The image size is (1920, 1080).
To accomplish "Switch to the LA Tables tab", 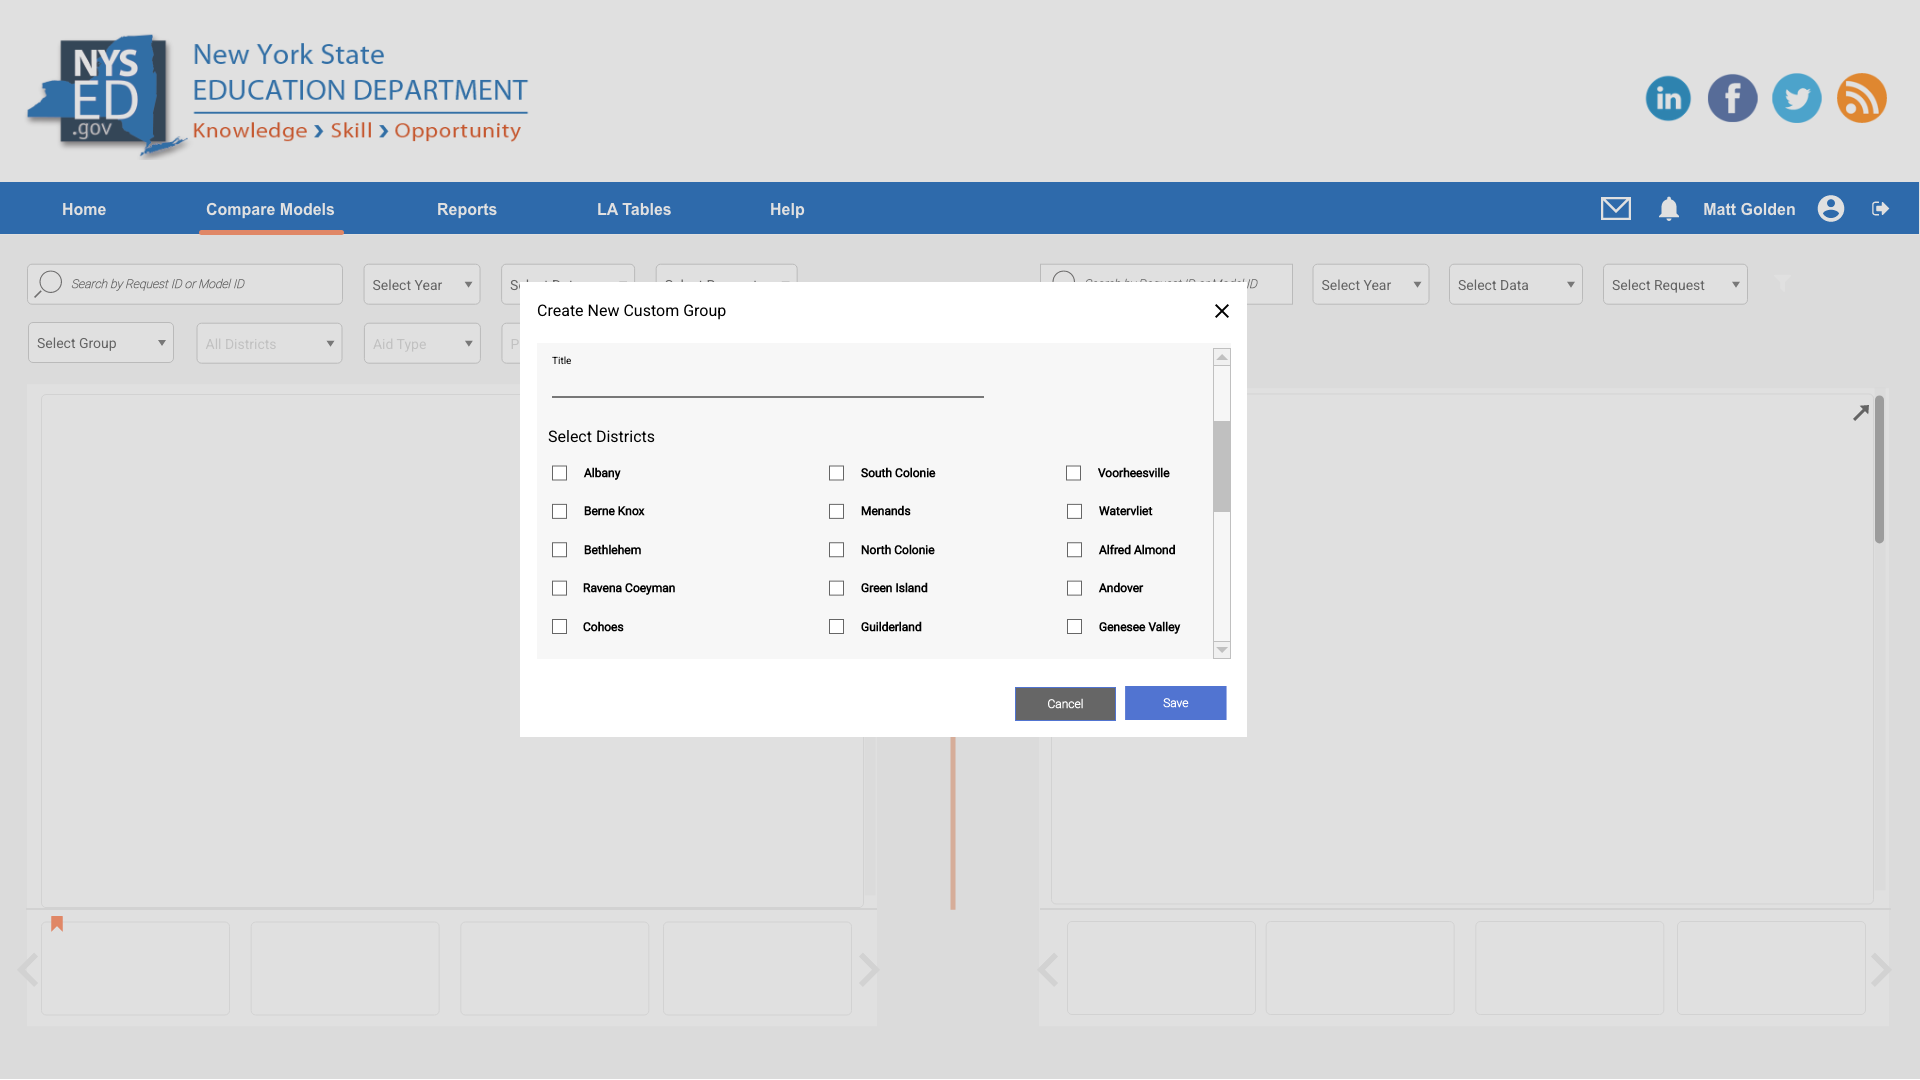I will 633,209.
